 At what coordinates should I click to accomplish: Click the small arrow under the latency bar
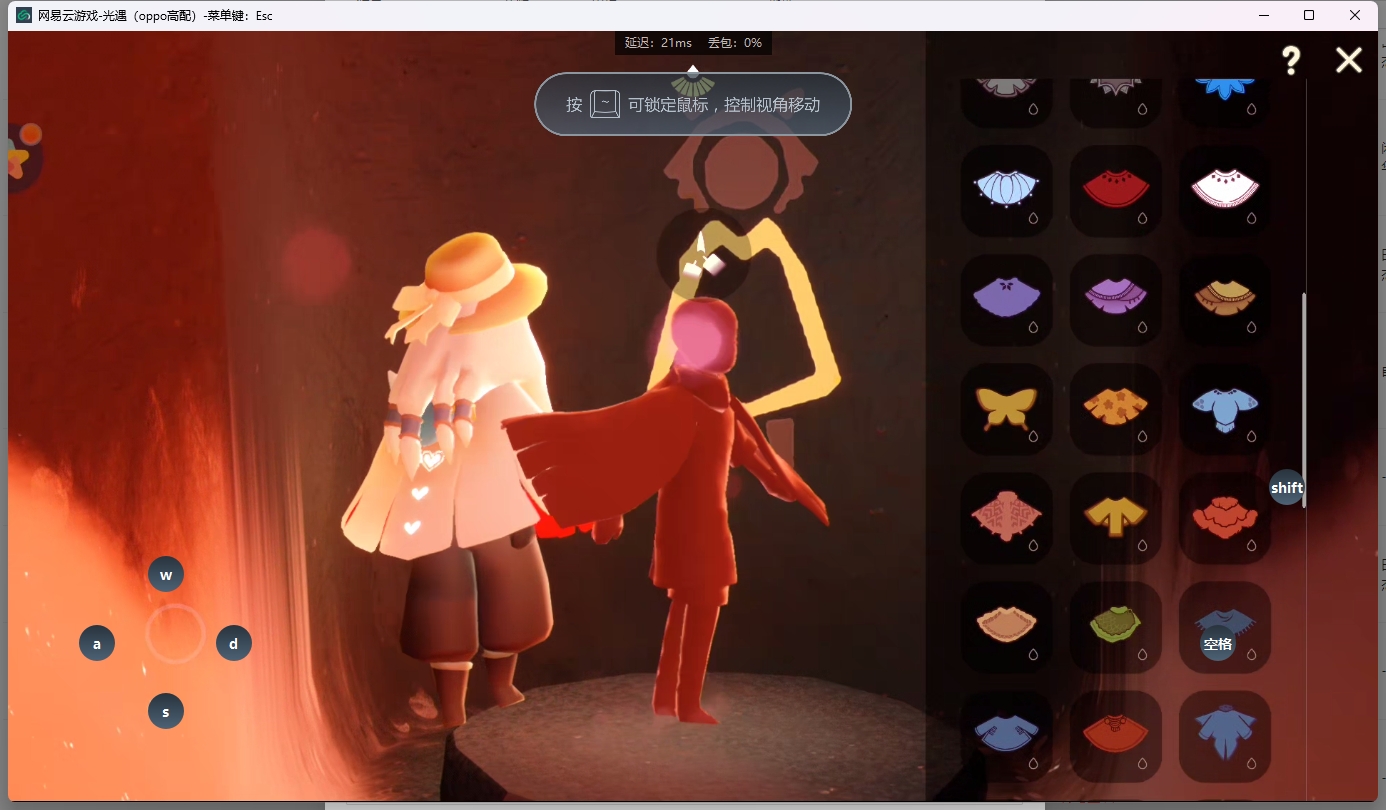pyautogui.click(x=693, y=67)
